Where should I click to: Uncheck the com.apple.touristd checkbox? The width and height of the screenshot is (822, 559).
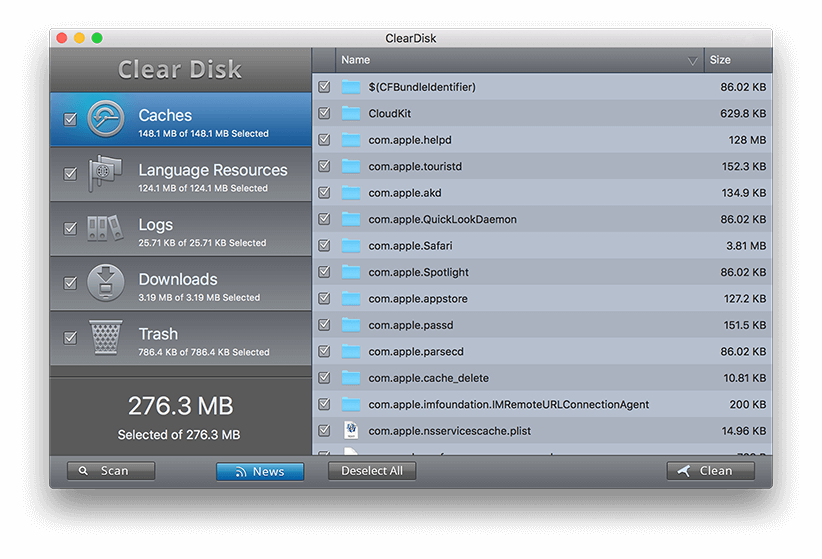pyautogui.click(x=325, y=166)
